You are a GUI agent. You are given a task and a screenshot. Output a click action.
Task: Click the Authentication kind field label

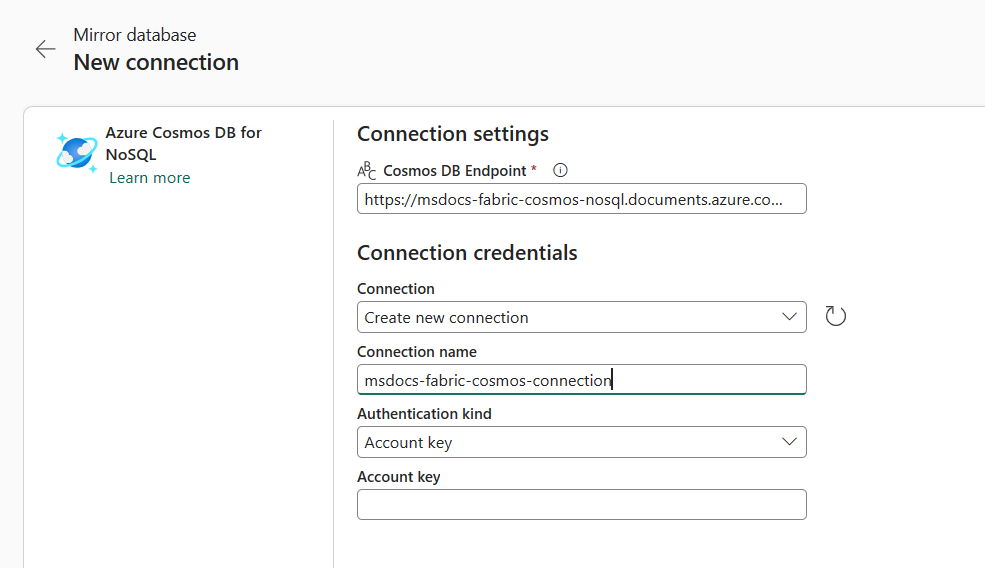click(424, 414)
